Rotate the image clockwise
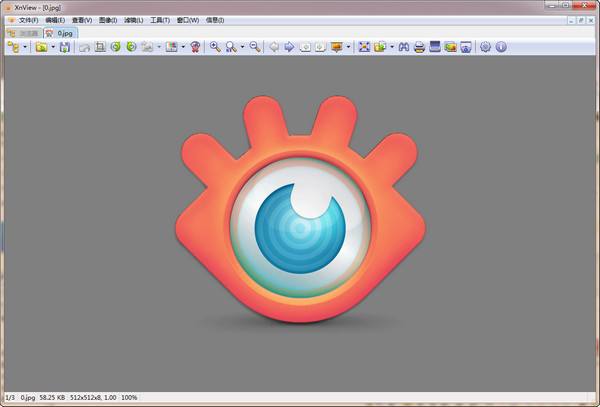Viewport: 600px width, 407px height. pyautogui.click(x=131, y=47)
